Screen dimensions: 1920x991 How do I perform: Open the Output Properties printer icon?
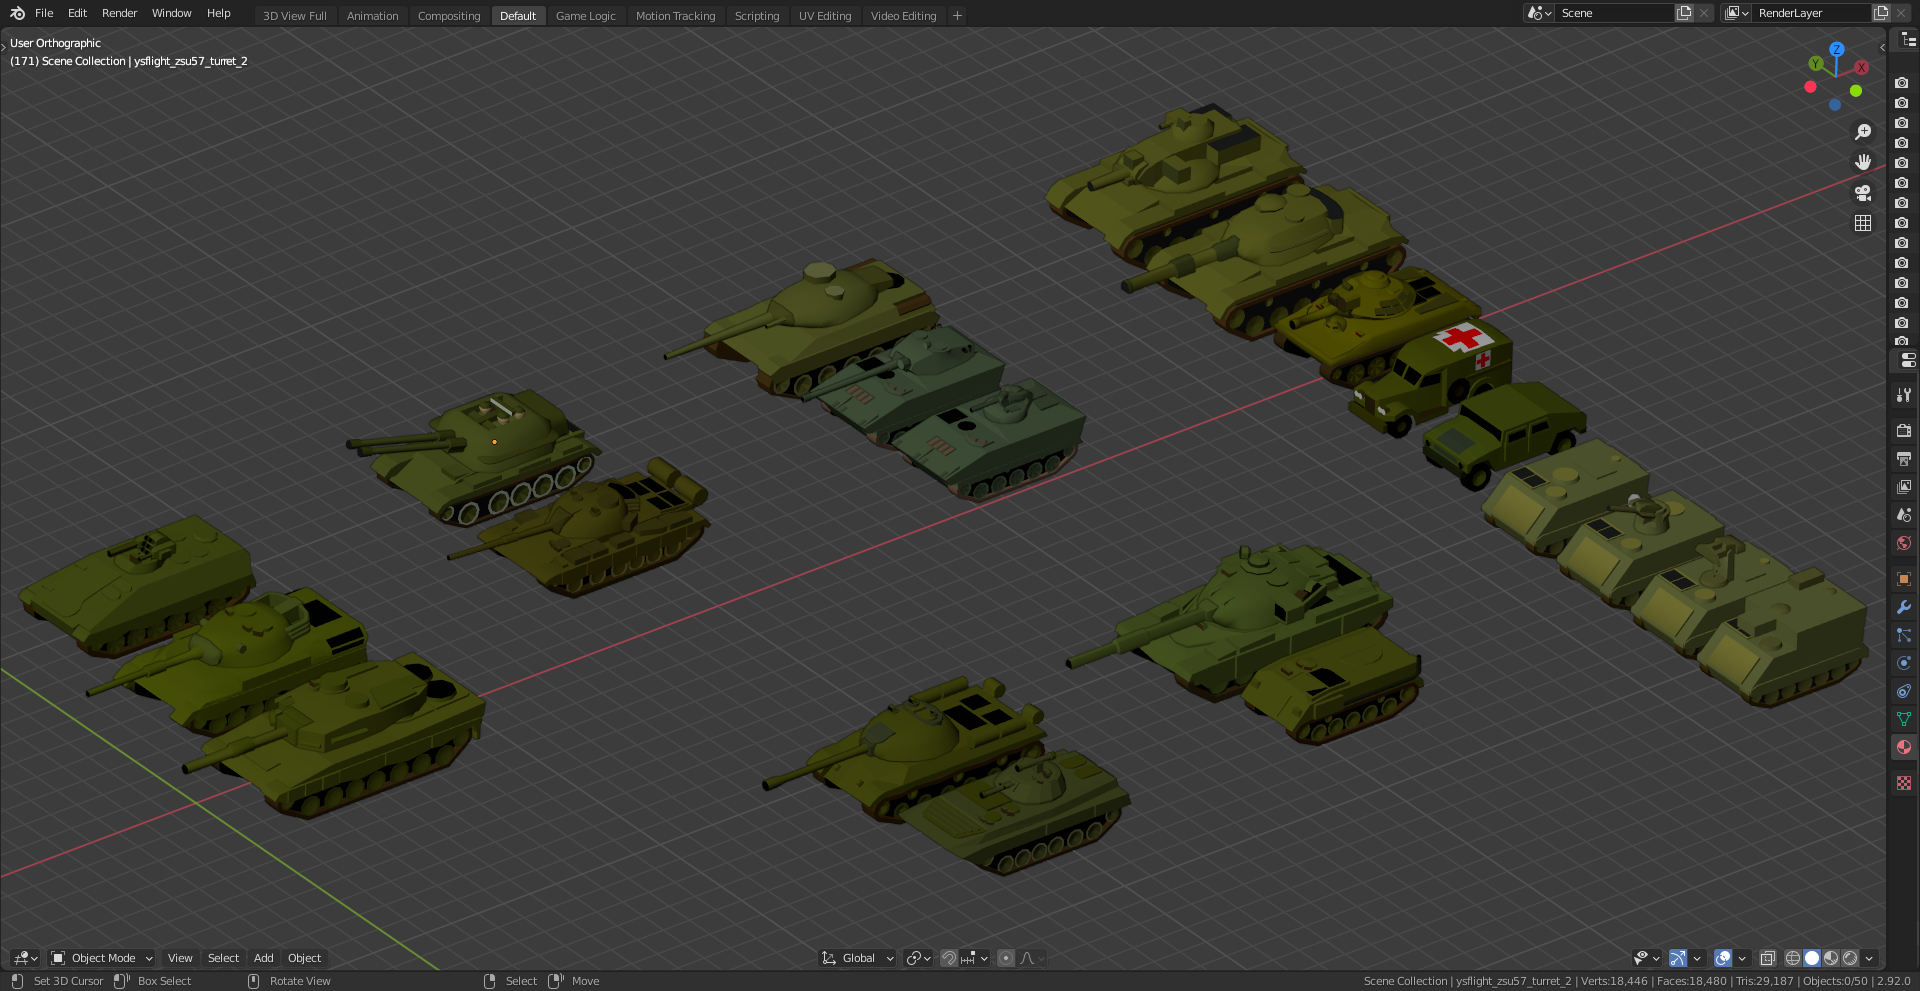tap(1903, 459)
